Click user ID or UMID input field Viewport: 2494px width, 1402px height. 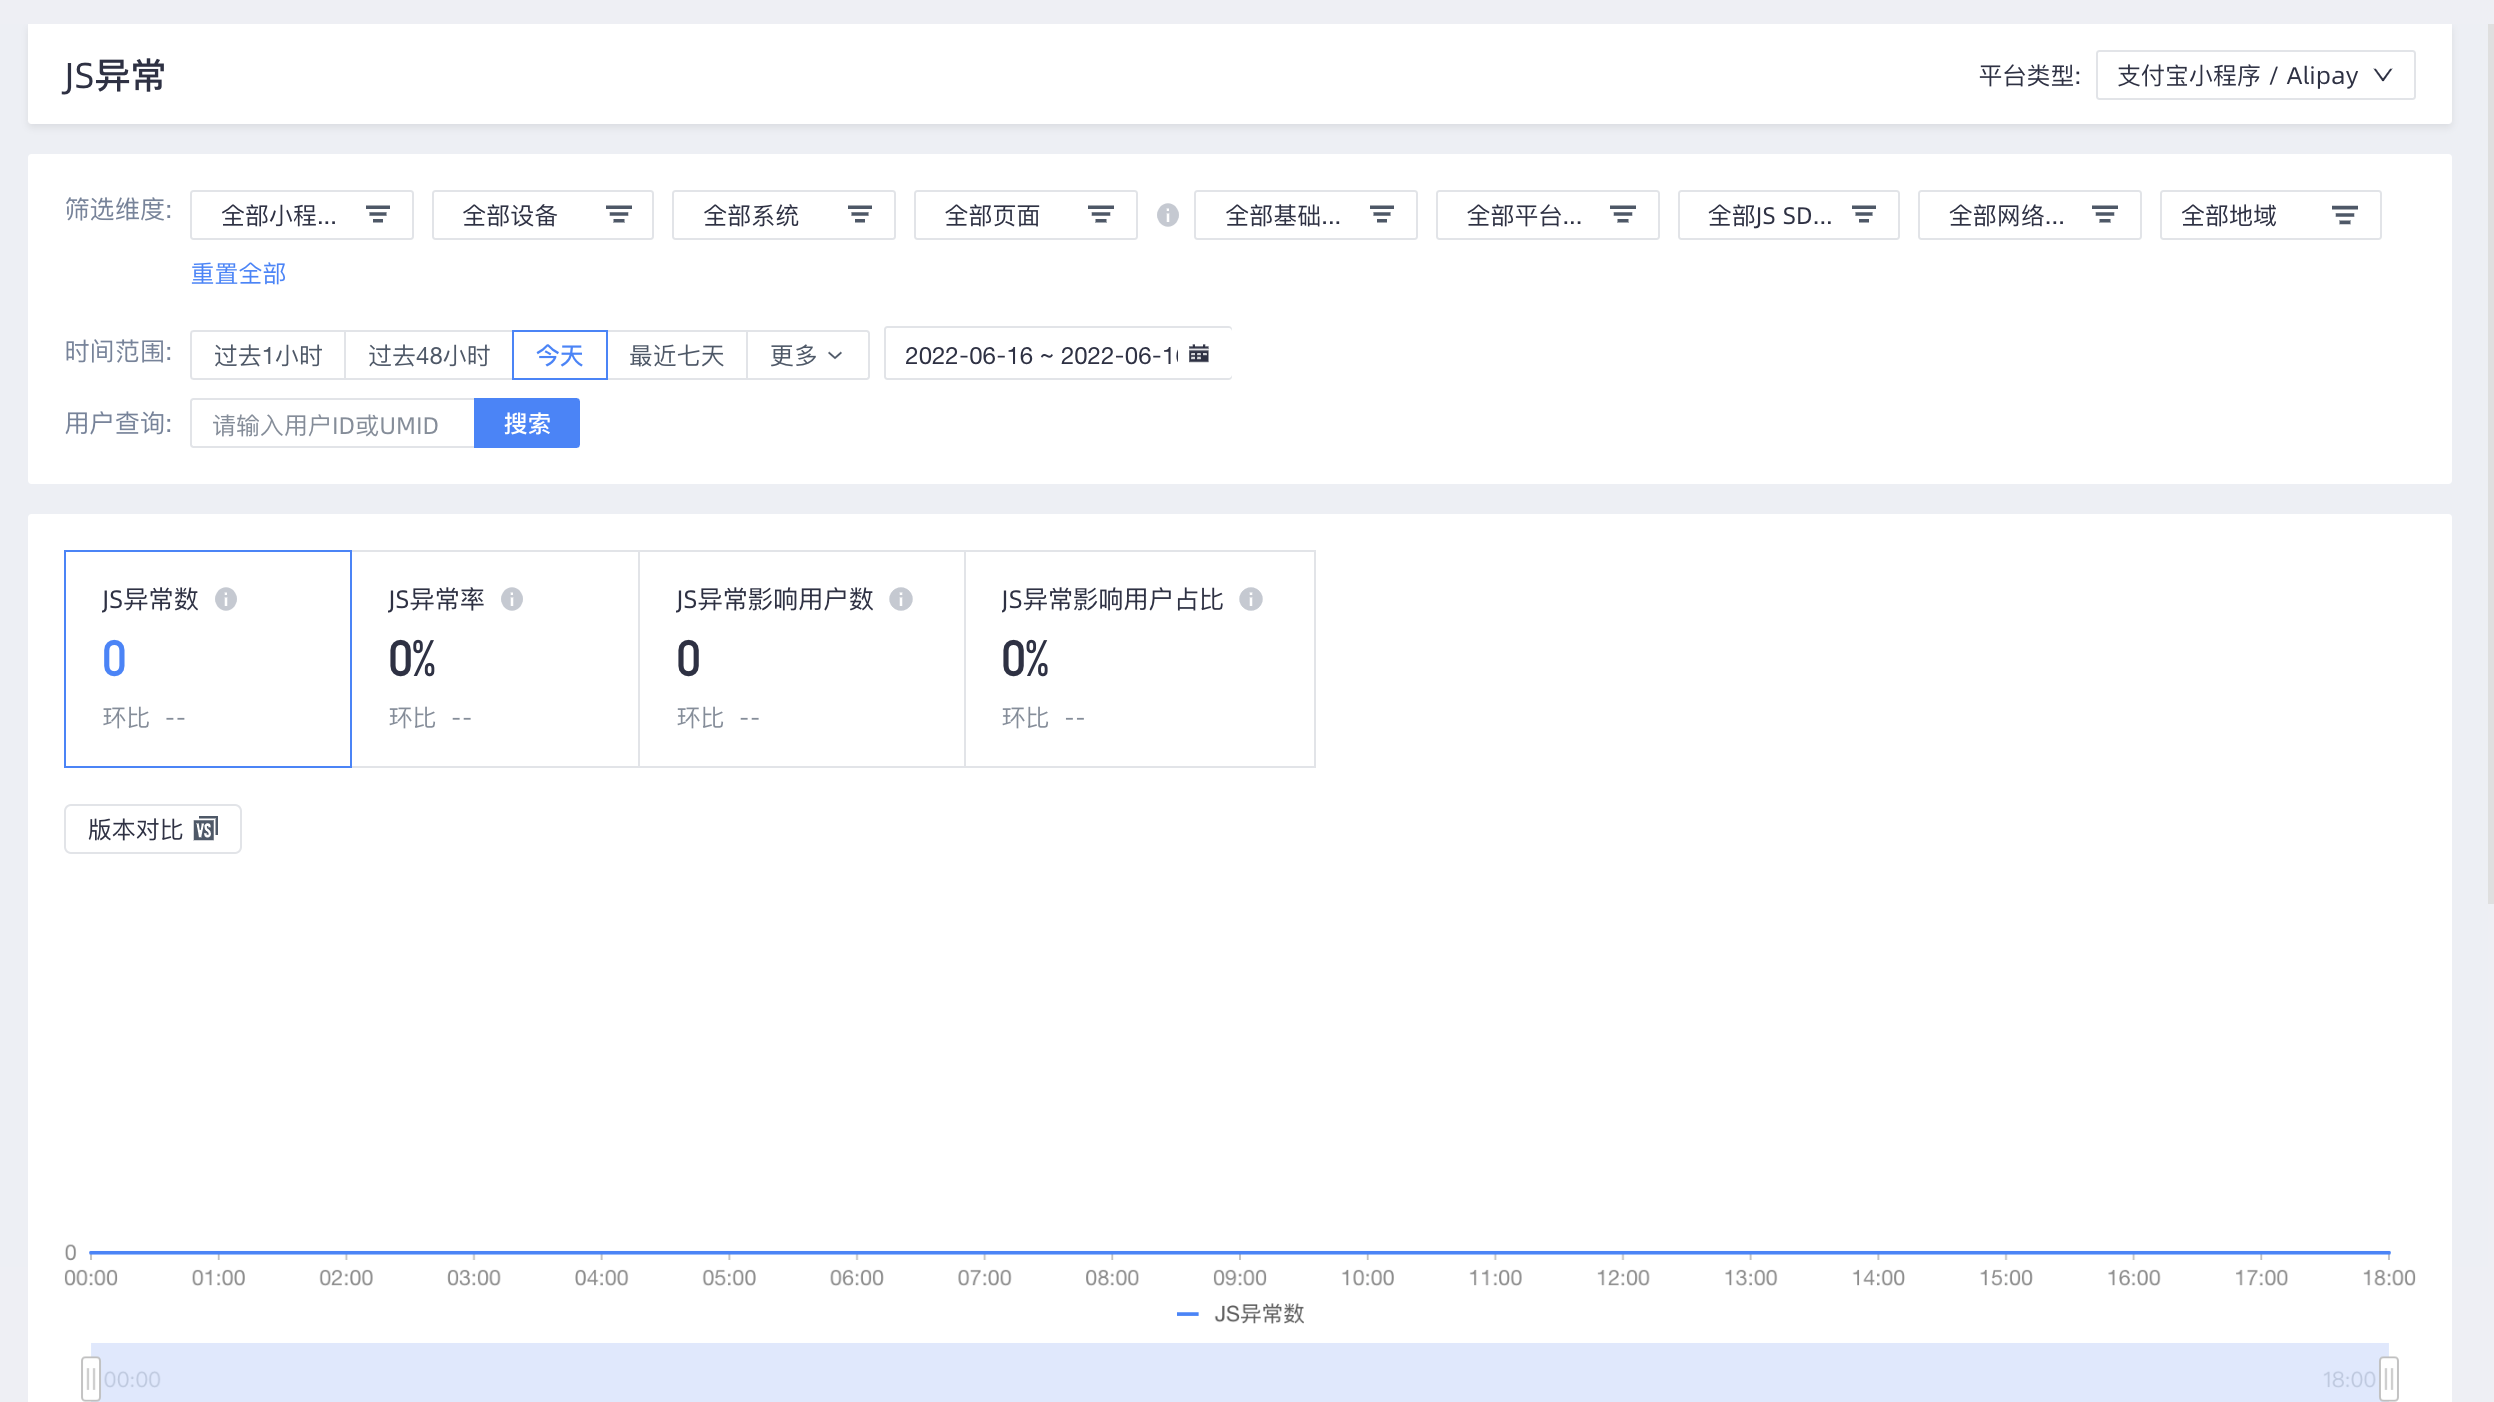point(332,424)
